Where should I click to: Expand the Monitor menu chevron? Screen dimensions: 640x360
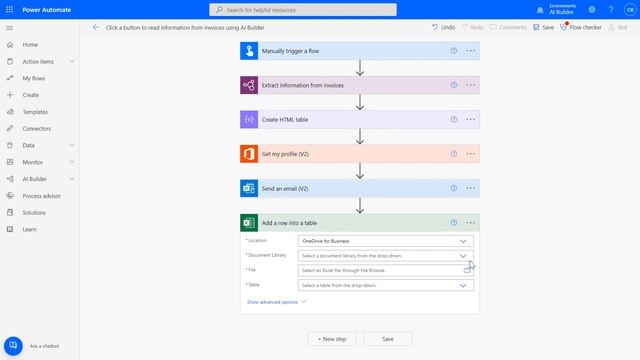coord(72,162)
